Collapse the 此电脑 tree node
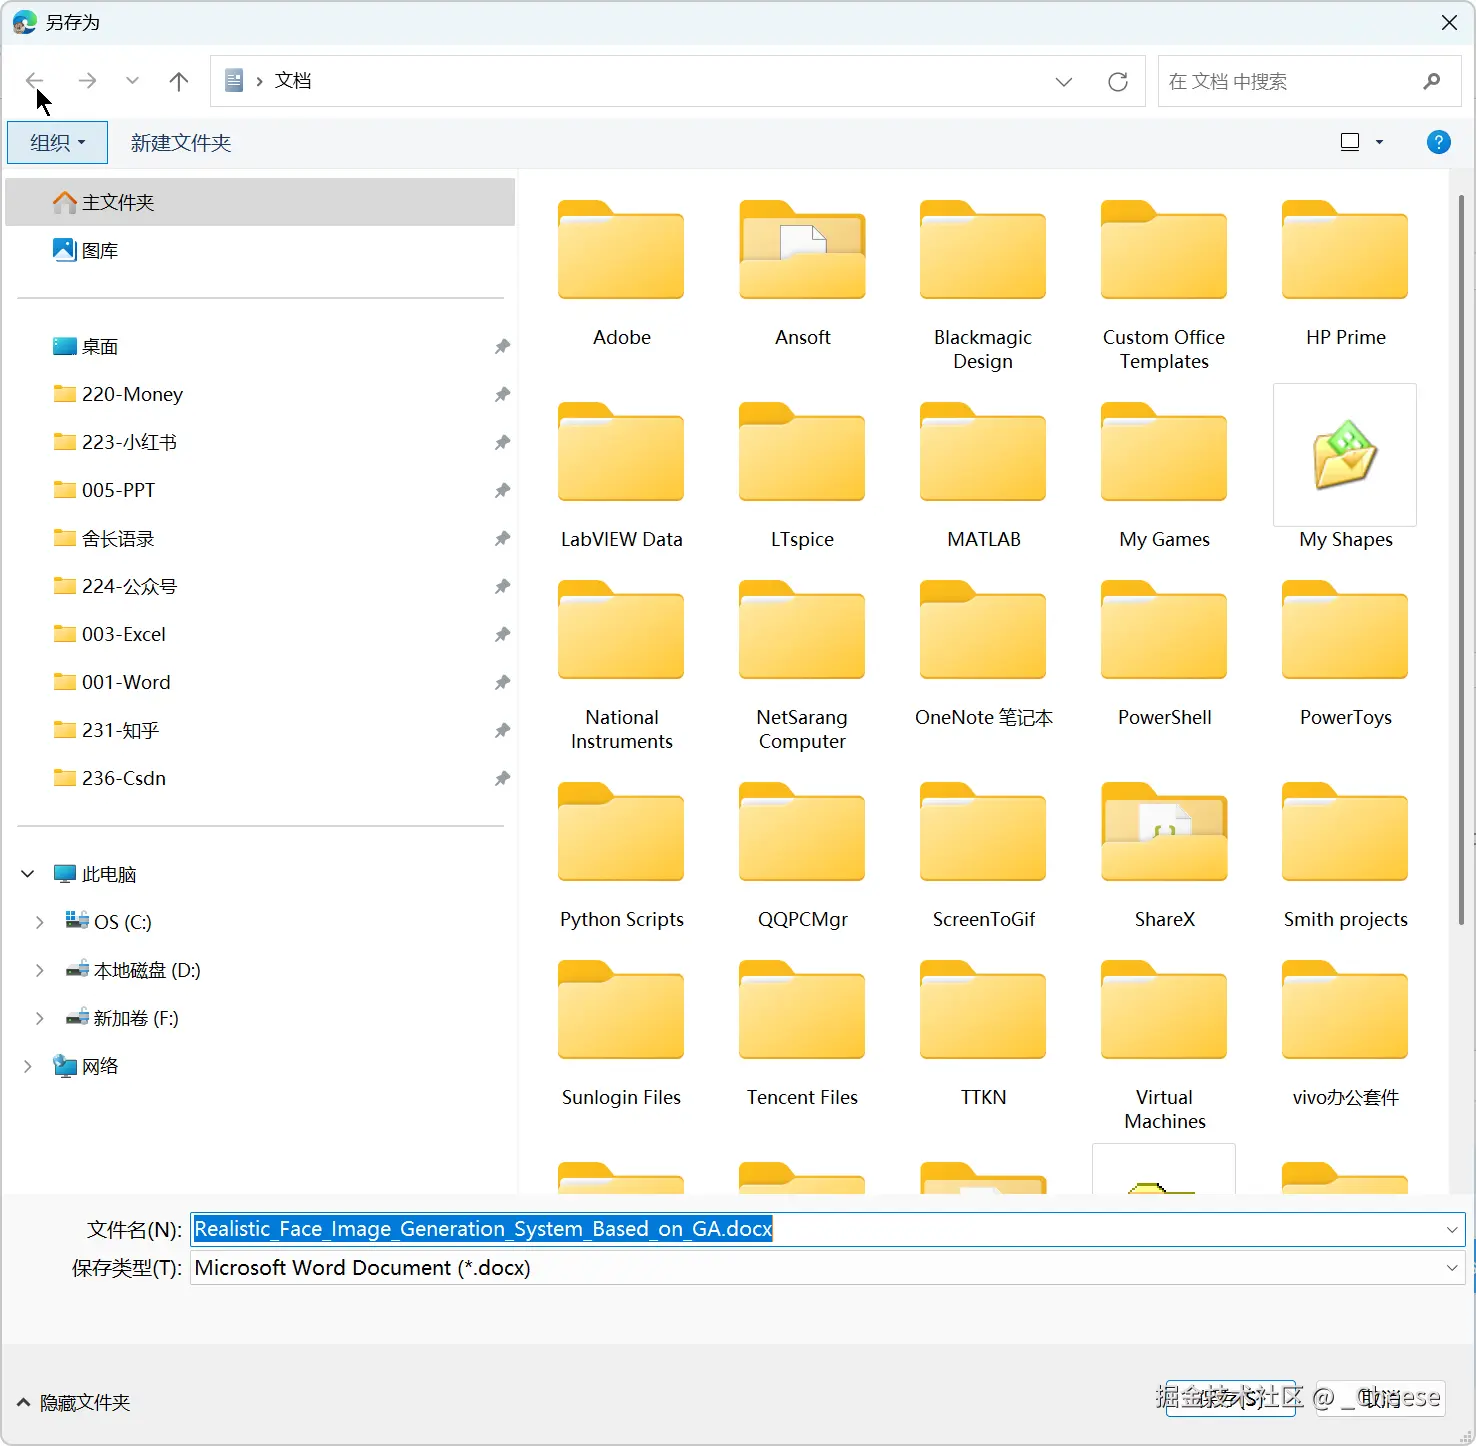The image size is (1476, 1446). point(28,874)
